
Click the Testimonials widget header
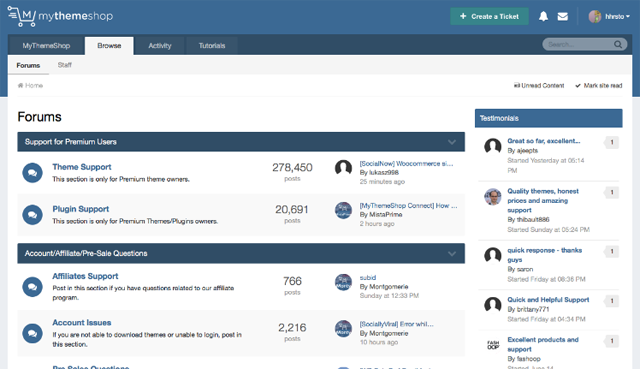point(549,118)
